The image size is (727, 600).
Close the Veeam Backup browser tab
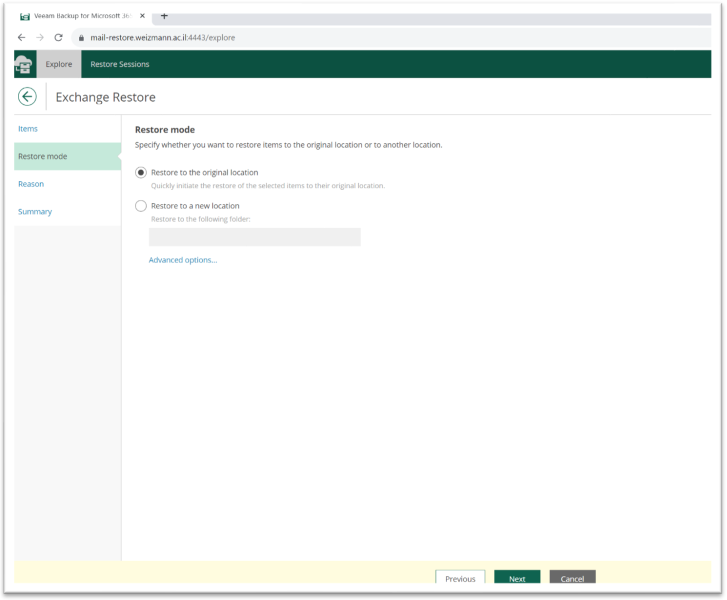(142, 16)
